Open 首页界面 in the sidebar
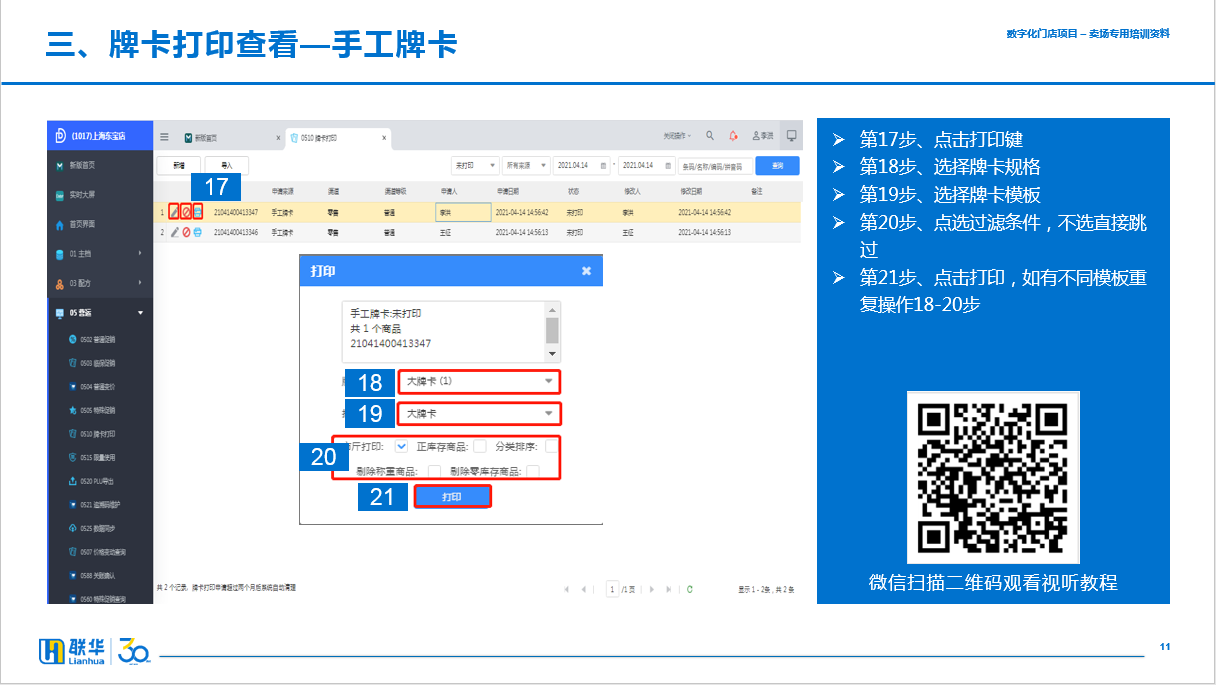The height and width of the screenshot is (685, 1216). pyautogui.click(x=100, y=225)
